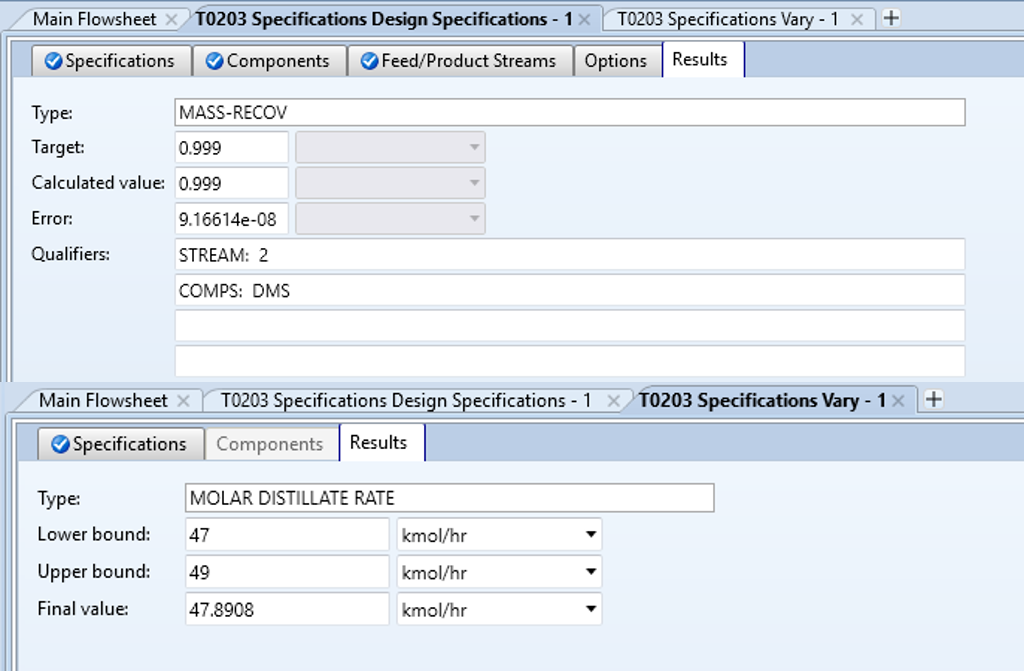Switch to the Feed/Product Streams tab
This screenshot has width=1024, height=671.
[459, 61]
